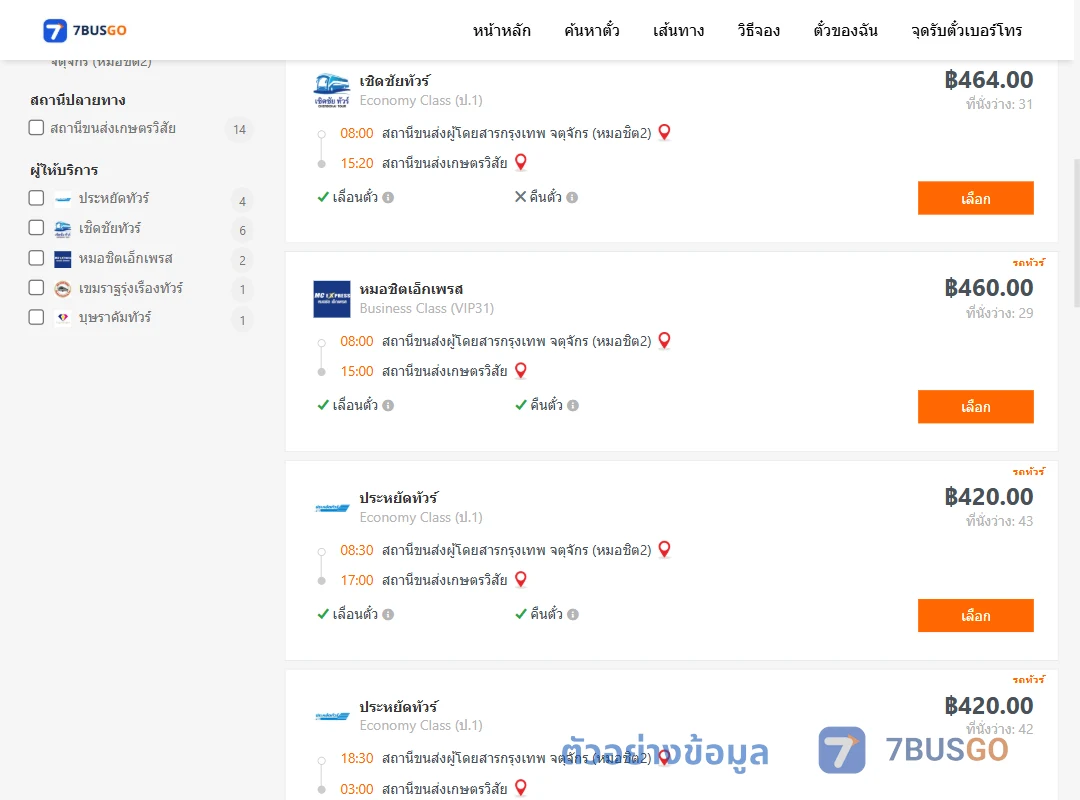Tick บุษราคัมทัวร์ operator checkbox
This screenshot has width=1080, height=800.
coord(37,317)
